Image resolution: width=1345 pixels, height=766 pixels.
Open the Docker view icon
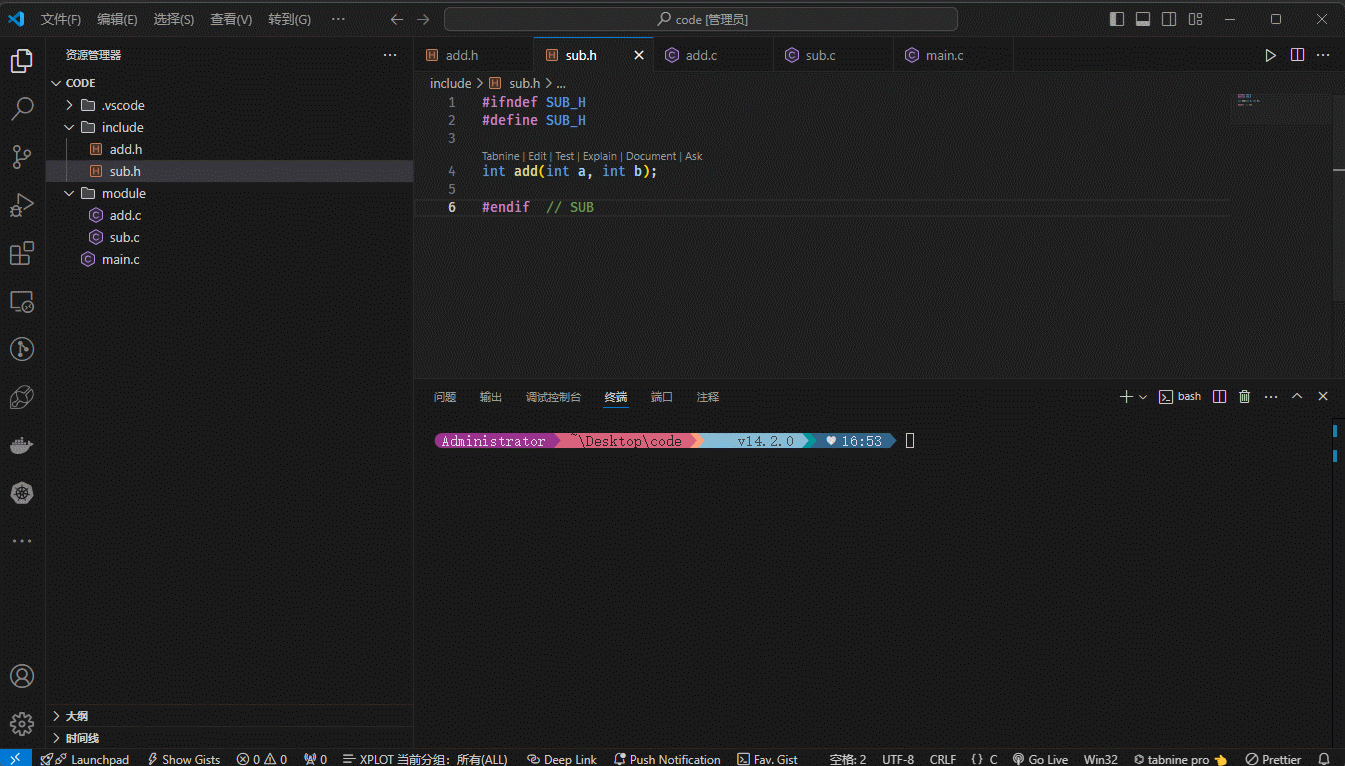(x=22, y=445)
